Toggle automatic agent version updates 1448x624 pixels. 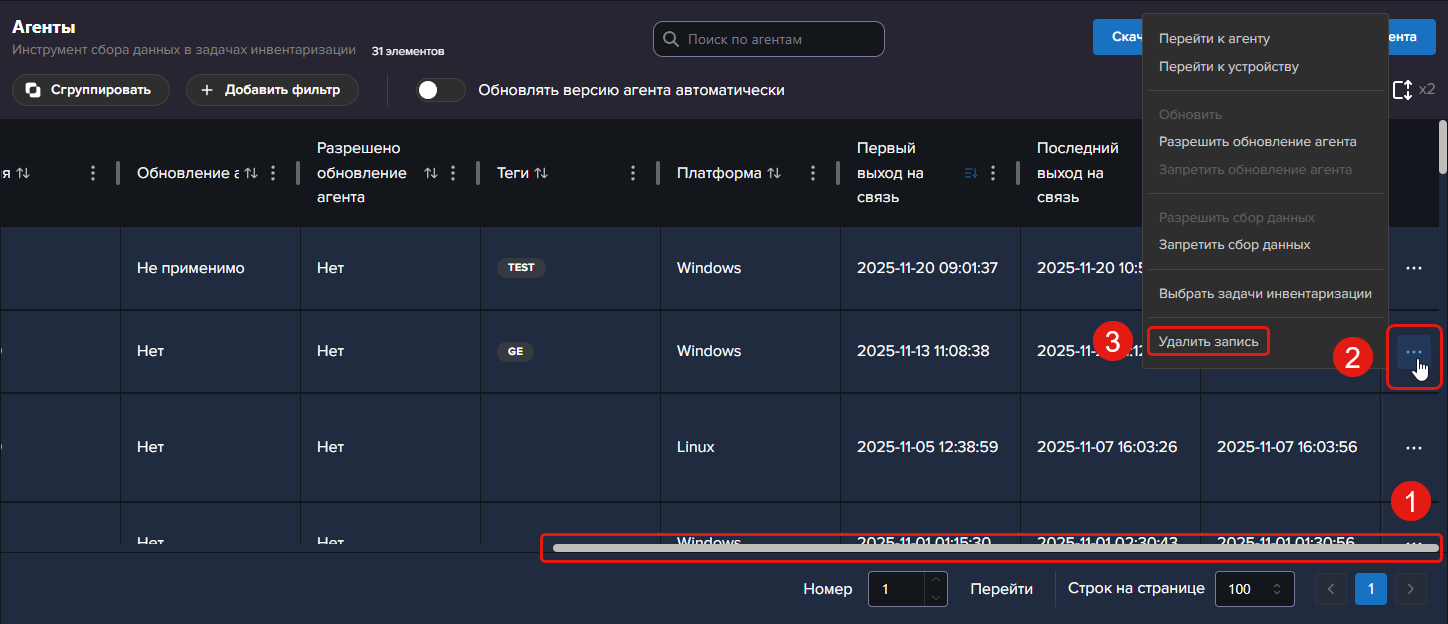pos(441,90)
